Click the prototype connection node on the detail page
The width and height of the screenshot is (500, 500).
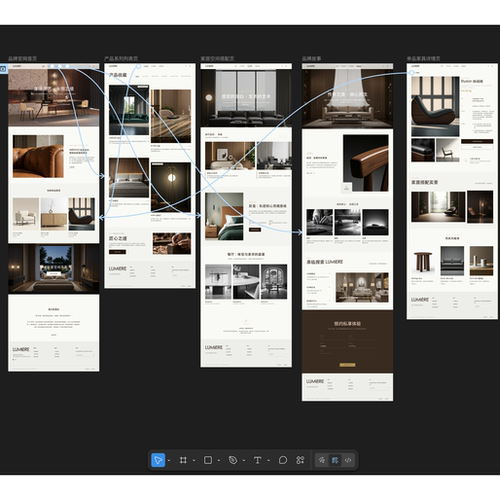pyautogui.click(x=412, y=73)
